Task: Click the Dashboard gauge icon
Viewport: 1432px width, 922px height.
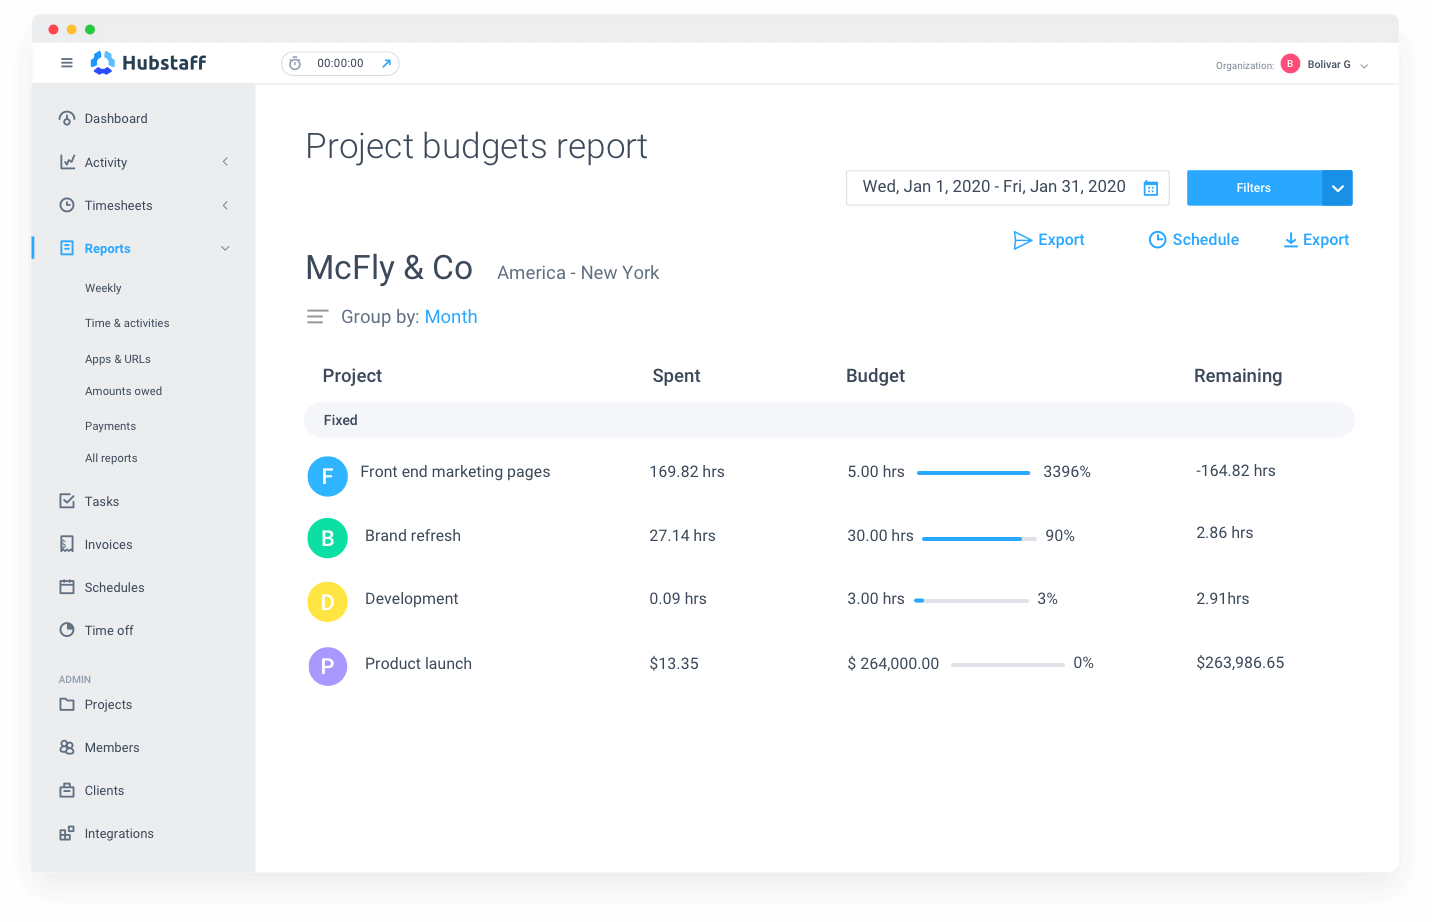Action: point(67,118)
